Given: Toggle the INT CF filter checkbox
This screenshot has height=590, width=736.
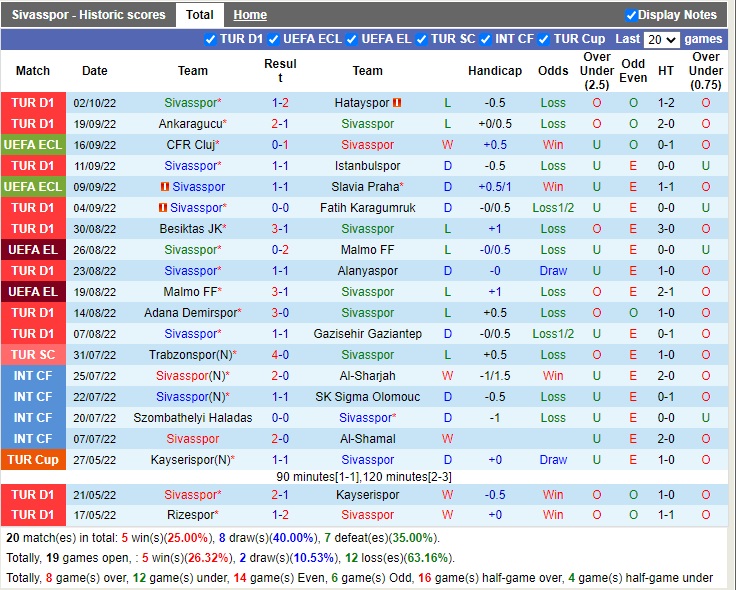Looking at the screenshot, I should (486, 39).
